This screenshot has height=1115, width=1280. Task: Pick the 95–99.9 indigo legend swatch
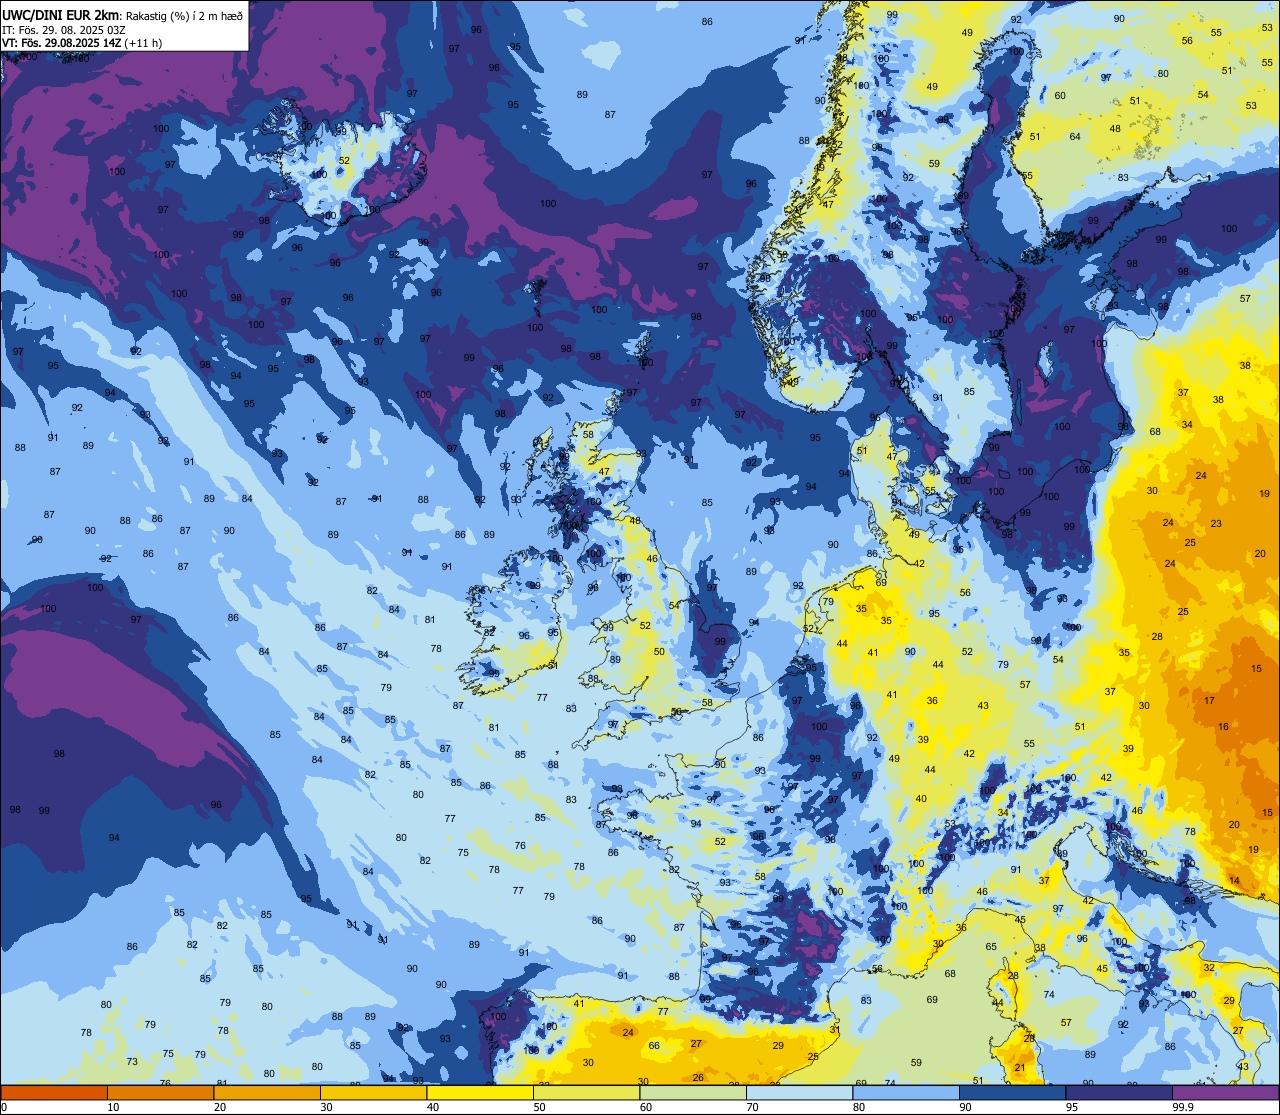tap(1118, 1093)
